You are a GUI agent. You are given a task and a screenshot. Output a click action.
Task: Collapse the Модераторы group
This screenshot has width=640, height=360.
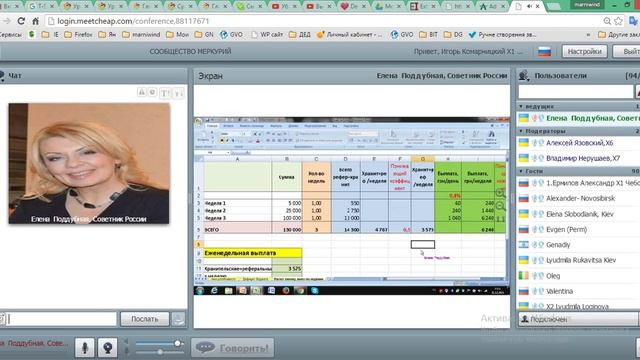coord(521,131)
